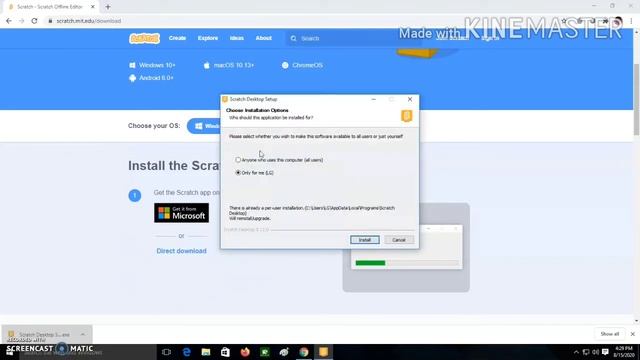This screenshot has height=360, width=640.
Task: Open the Create menu item
Action: (177, 38)
